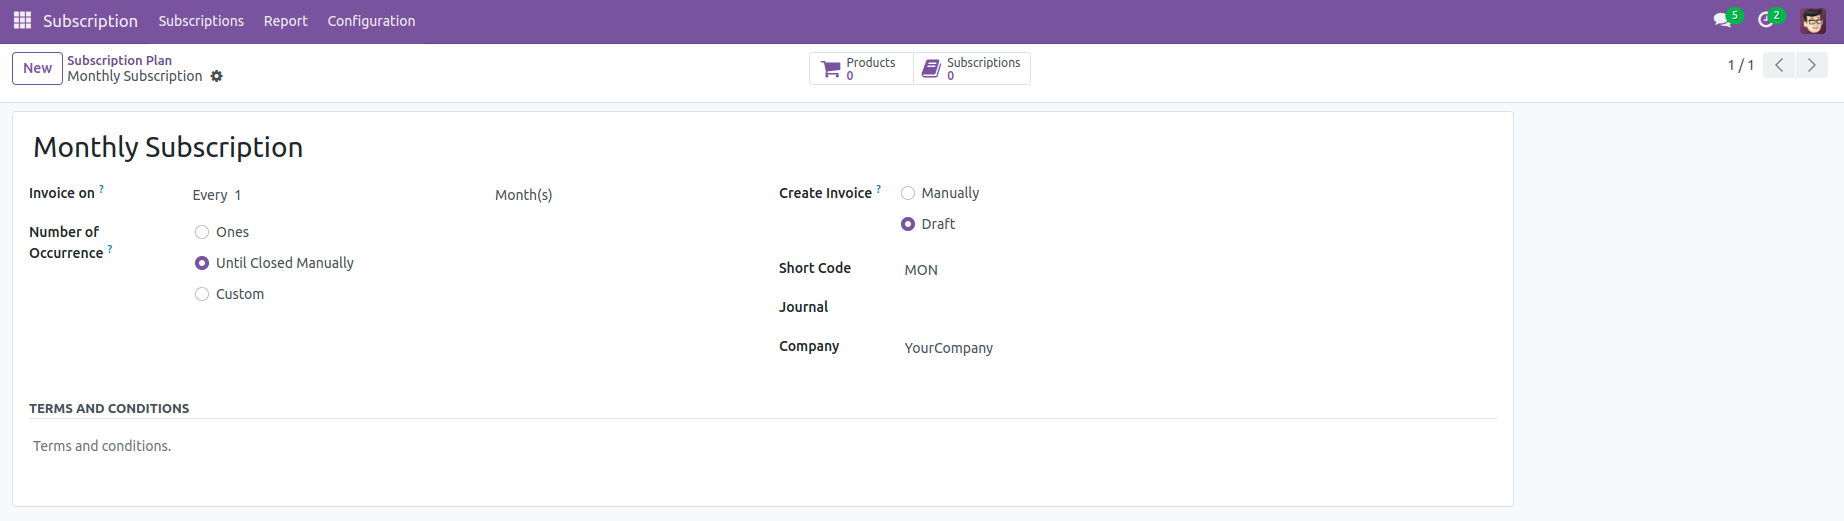1844x521 pixels.
Task: Select the Ones occurrence option
Action: pos(202,232)
